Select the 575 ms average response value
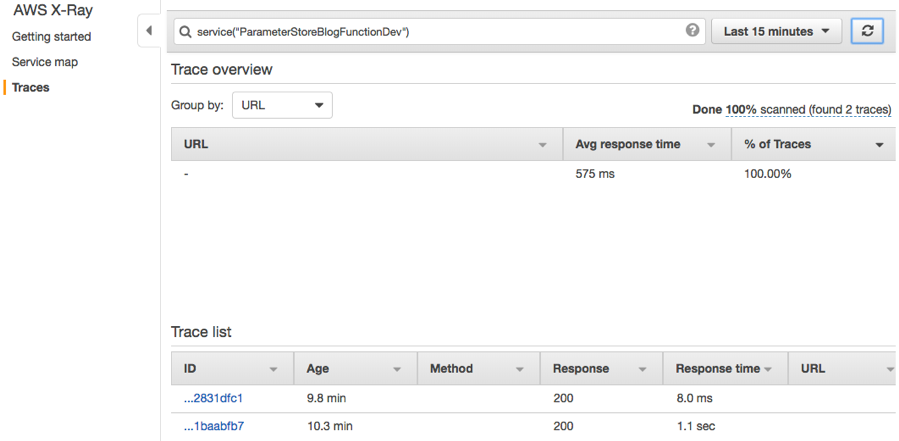The image size is (899, 441). click(595, 174)
